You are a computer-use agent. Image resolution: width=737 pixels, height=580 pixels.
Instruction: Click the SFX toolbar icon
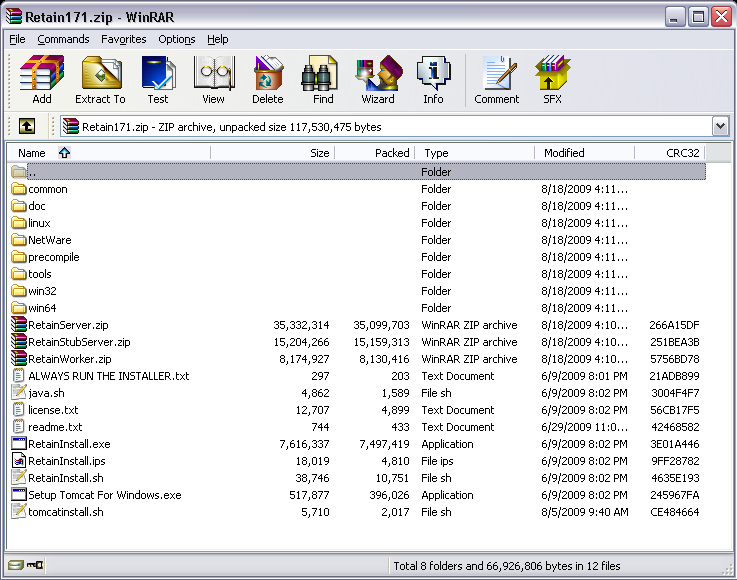pos(552,79)
